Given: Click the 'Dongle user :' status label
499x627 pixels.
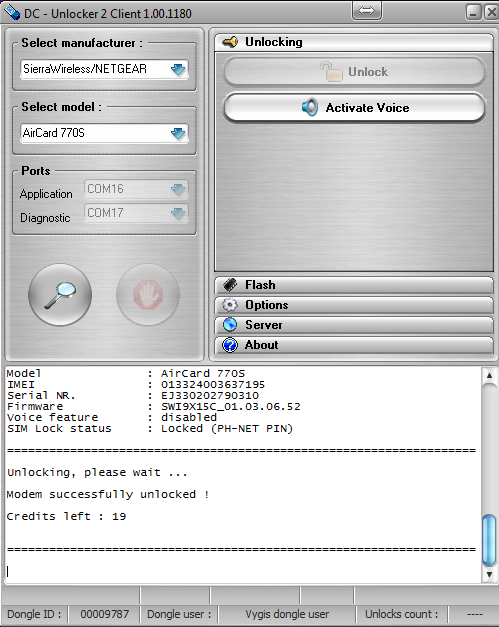Looking at the screenshot, I should pos(179,614).
